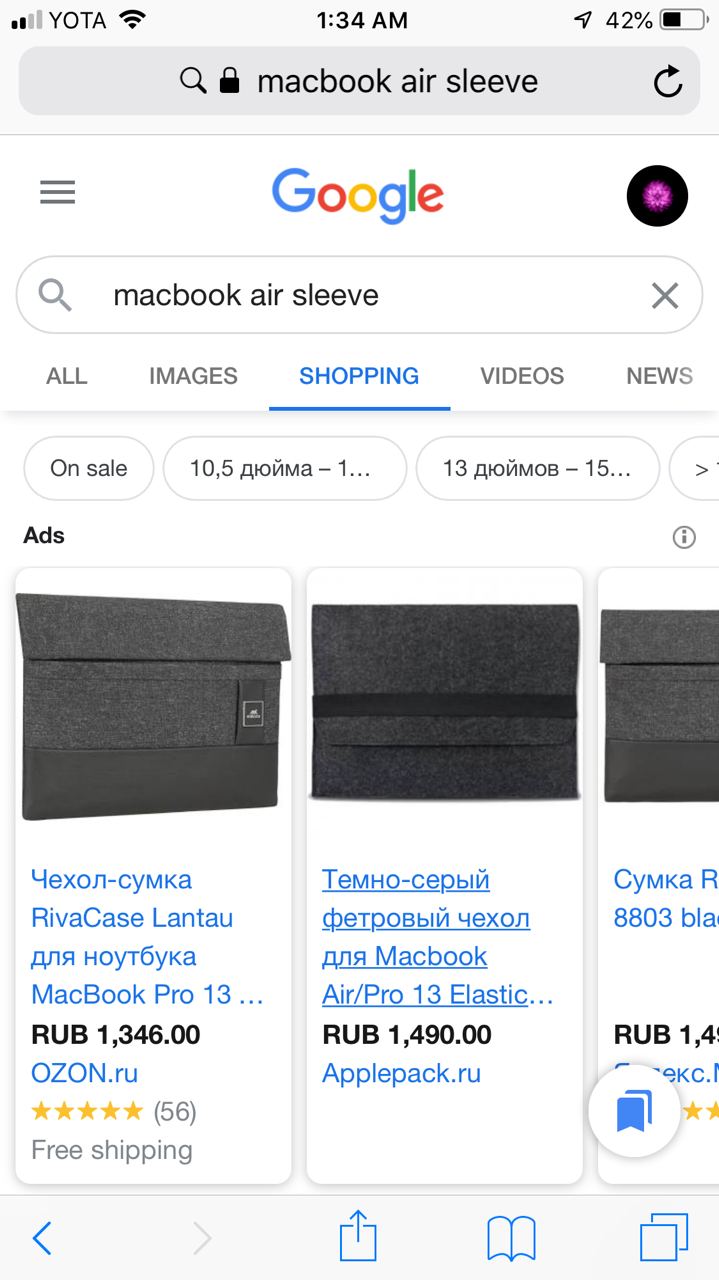Tap the RUB 1,346.00 price
Image resolution: width=719 pixels, height=1280 pixels.
tap(116, 1034)
